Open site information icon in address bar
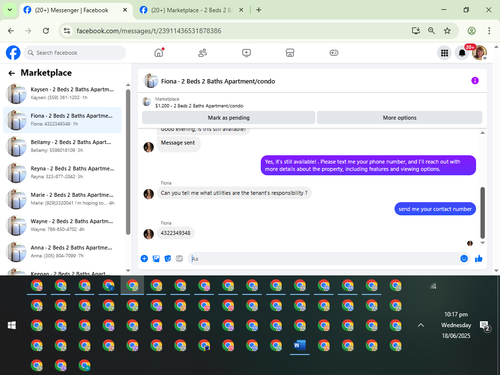 [67, 31]
